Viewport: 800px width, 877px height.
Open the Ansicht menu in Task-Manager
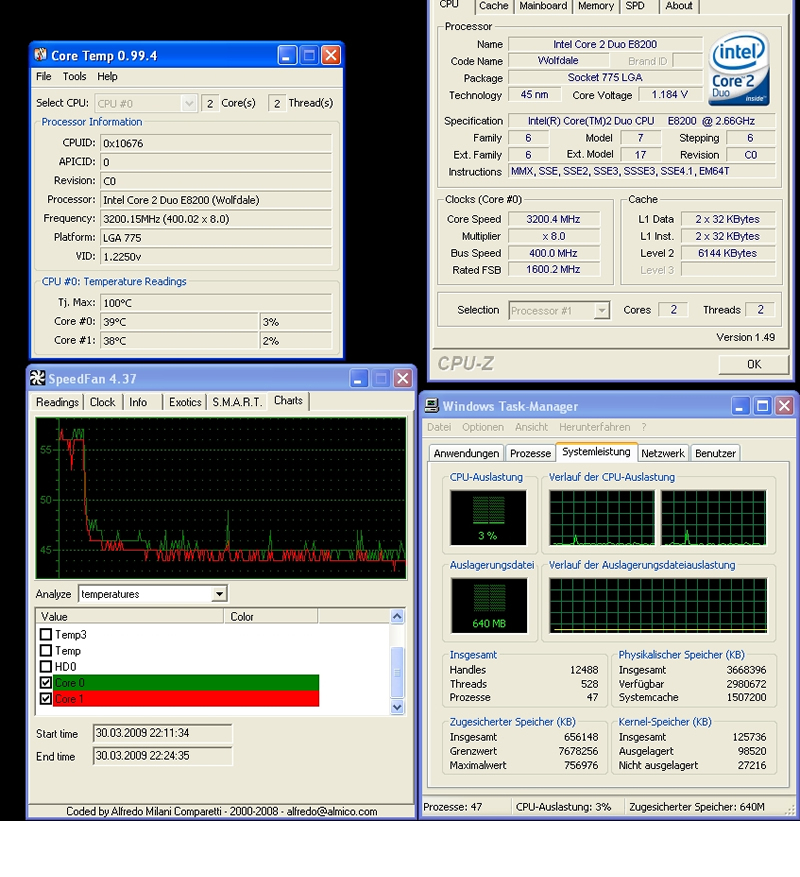click(531, 427)
